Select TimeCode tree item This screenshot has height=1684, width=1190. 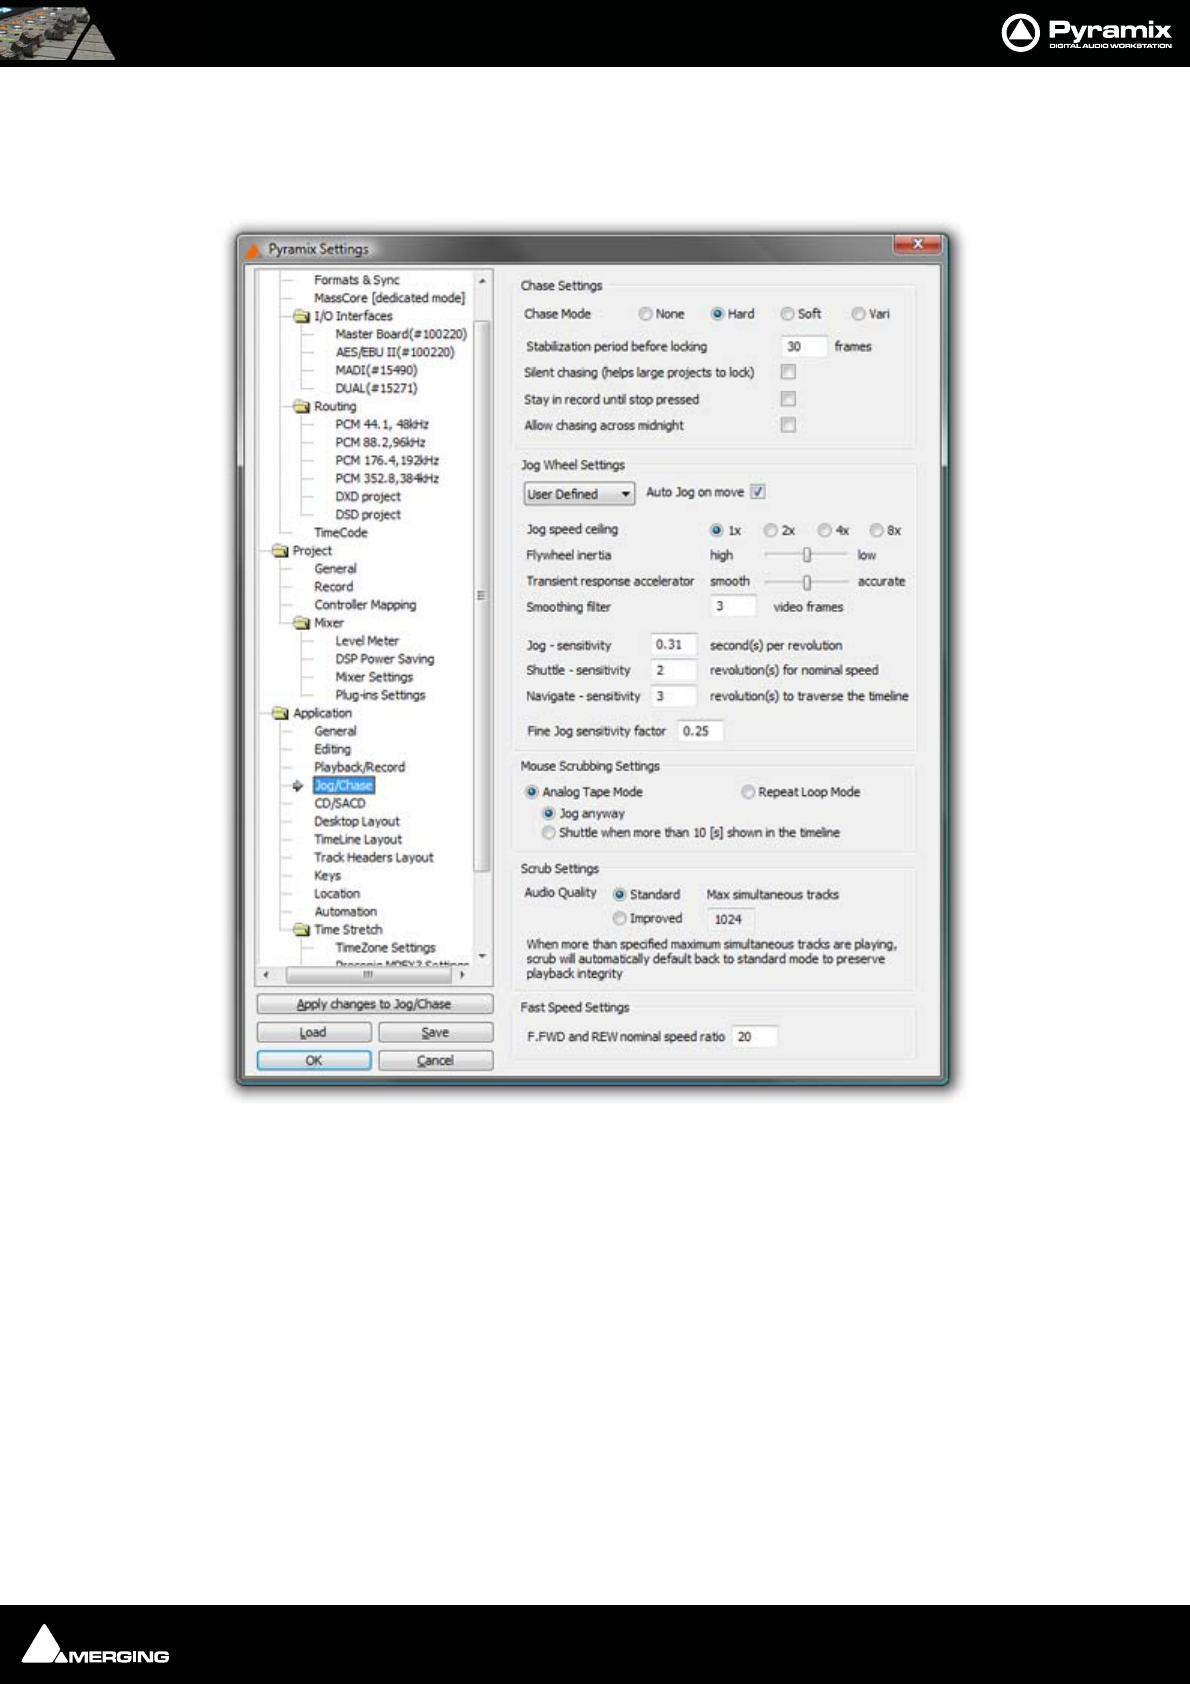click(x=341, y=533)
